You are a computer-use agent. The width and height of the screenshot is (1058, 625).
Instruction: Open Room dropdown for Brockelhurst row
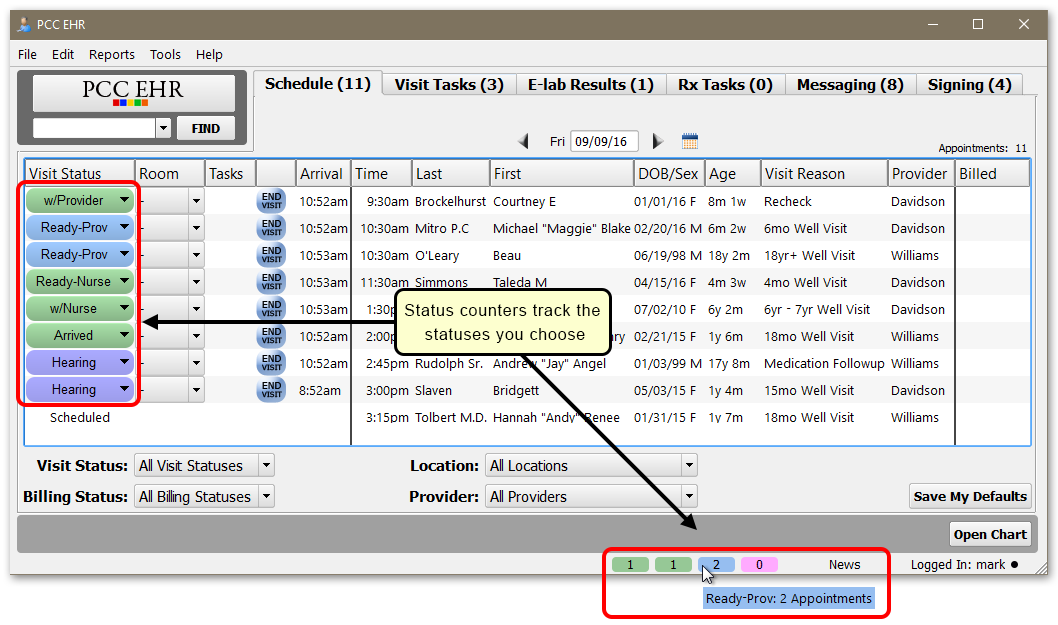pyautogui.click(x=196, y=201)
